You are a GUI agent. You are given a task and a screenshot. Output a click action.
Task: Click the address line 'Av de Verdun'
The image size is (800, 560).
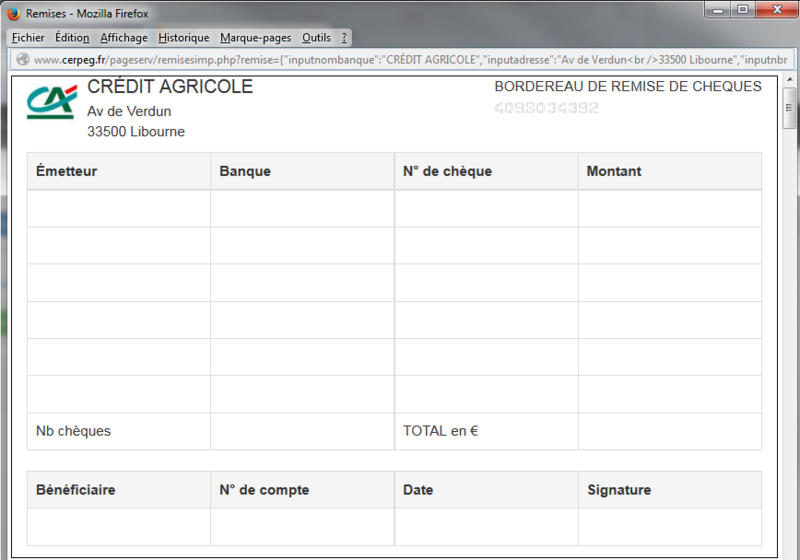(x=129, y=111)
